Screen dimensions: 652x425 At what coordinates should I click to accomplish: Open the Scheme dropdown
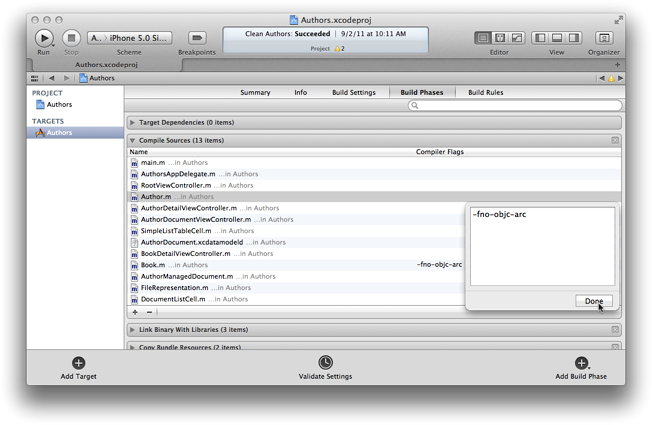tap(129, 38)
